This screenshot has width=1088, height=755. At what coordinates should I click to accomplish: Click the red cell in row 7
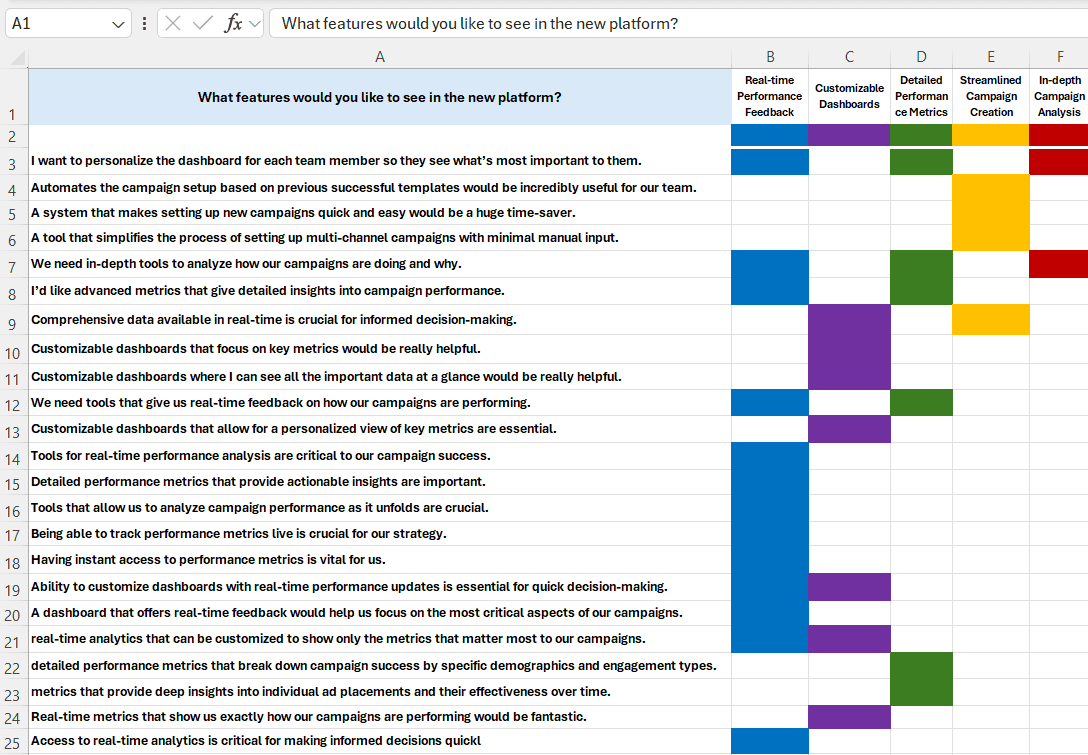tap(1060, 264)
